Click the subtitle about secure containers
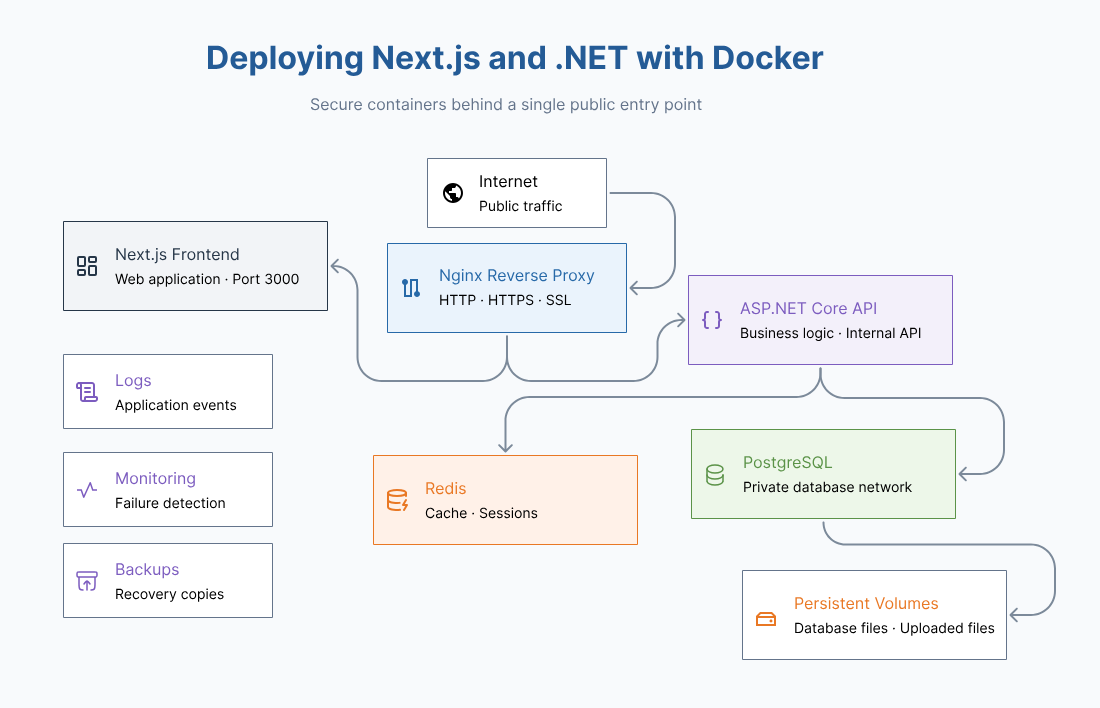Screen dimensions: 1100x708 tap(506, 105)
